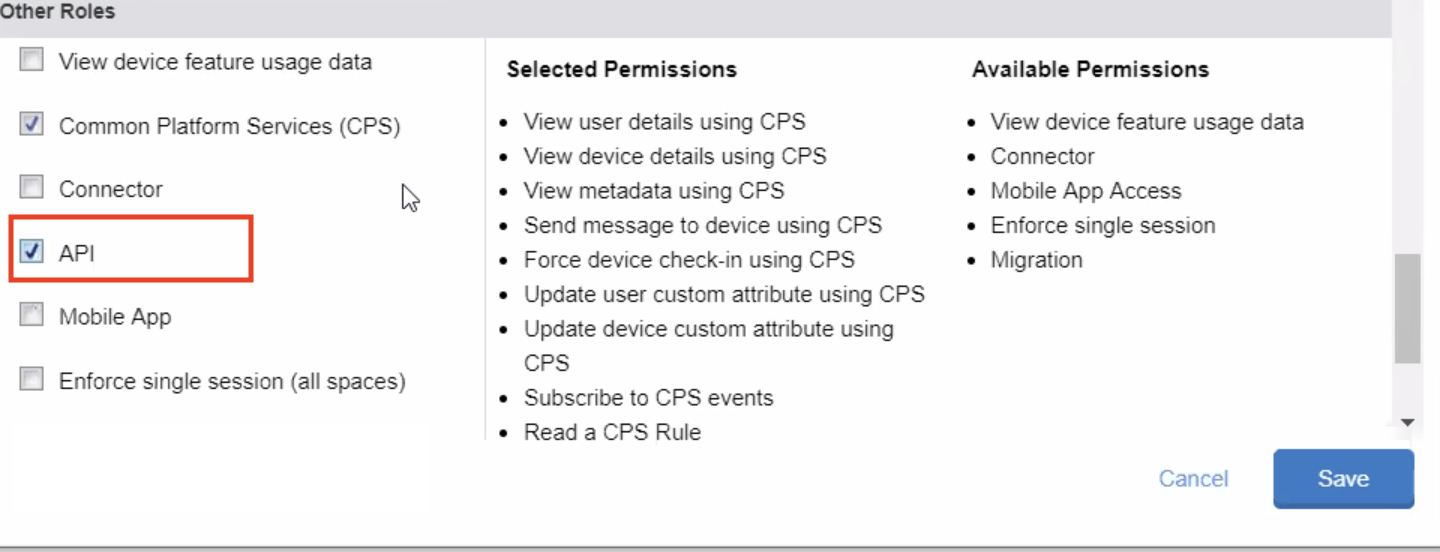Click 'Read a CPS Rule' list item

[612, 432]
